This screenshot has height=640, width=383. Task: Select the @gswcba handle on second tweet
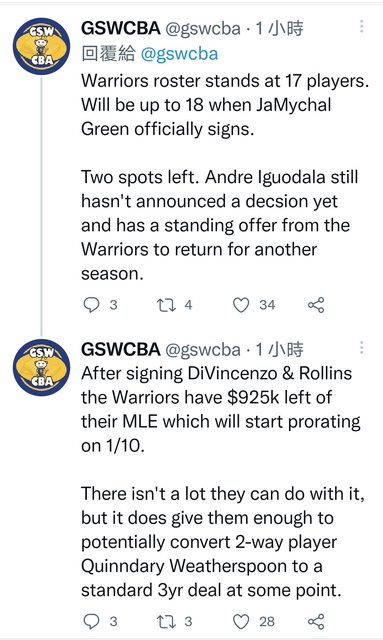tap(203, 349)
